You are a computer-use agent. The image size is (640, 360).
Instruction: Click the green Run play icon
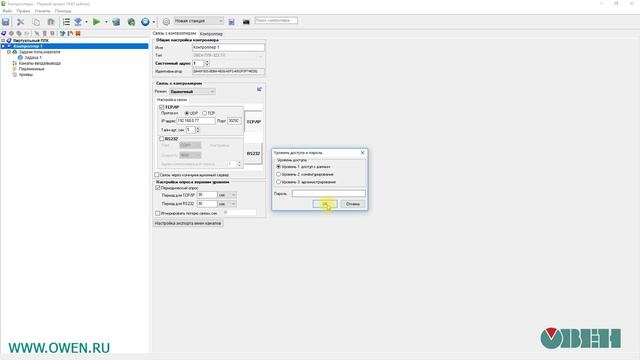(x=96, y=22)
